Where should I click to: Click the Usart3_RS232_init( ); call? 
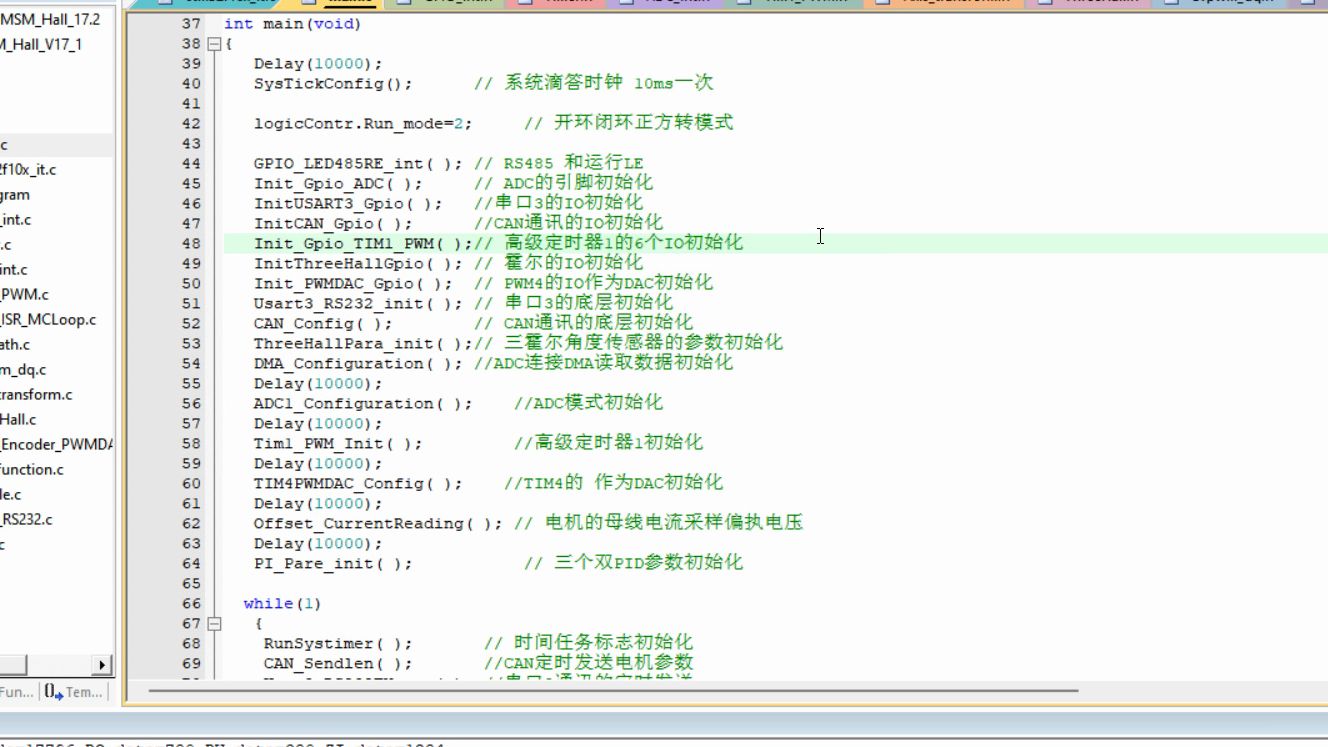coord(358,304)
